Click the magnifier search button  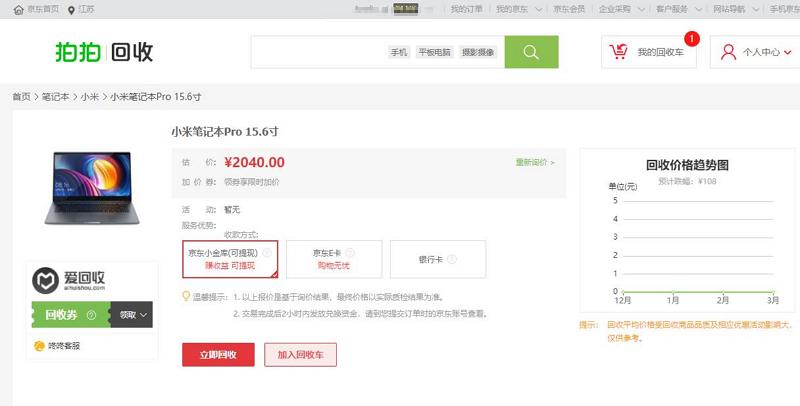pos(531,52)
